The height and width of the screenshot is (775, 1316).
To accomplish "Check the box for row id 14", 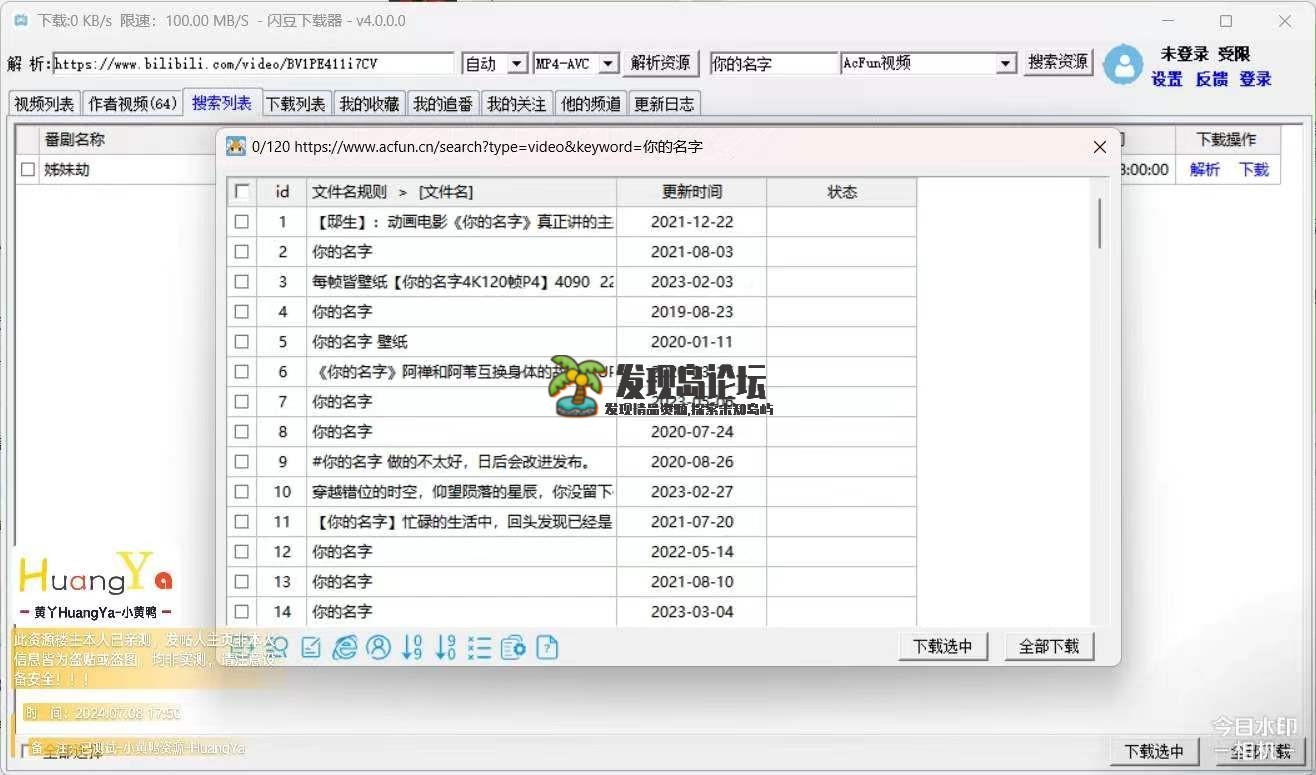I will [x=242, y=612].
